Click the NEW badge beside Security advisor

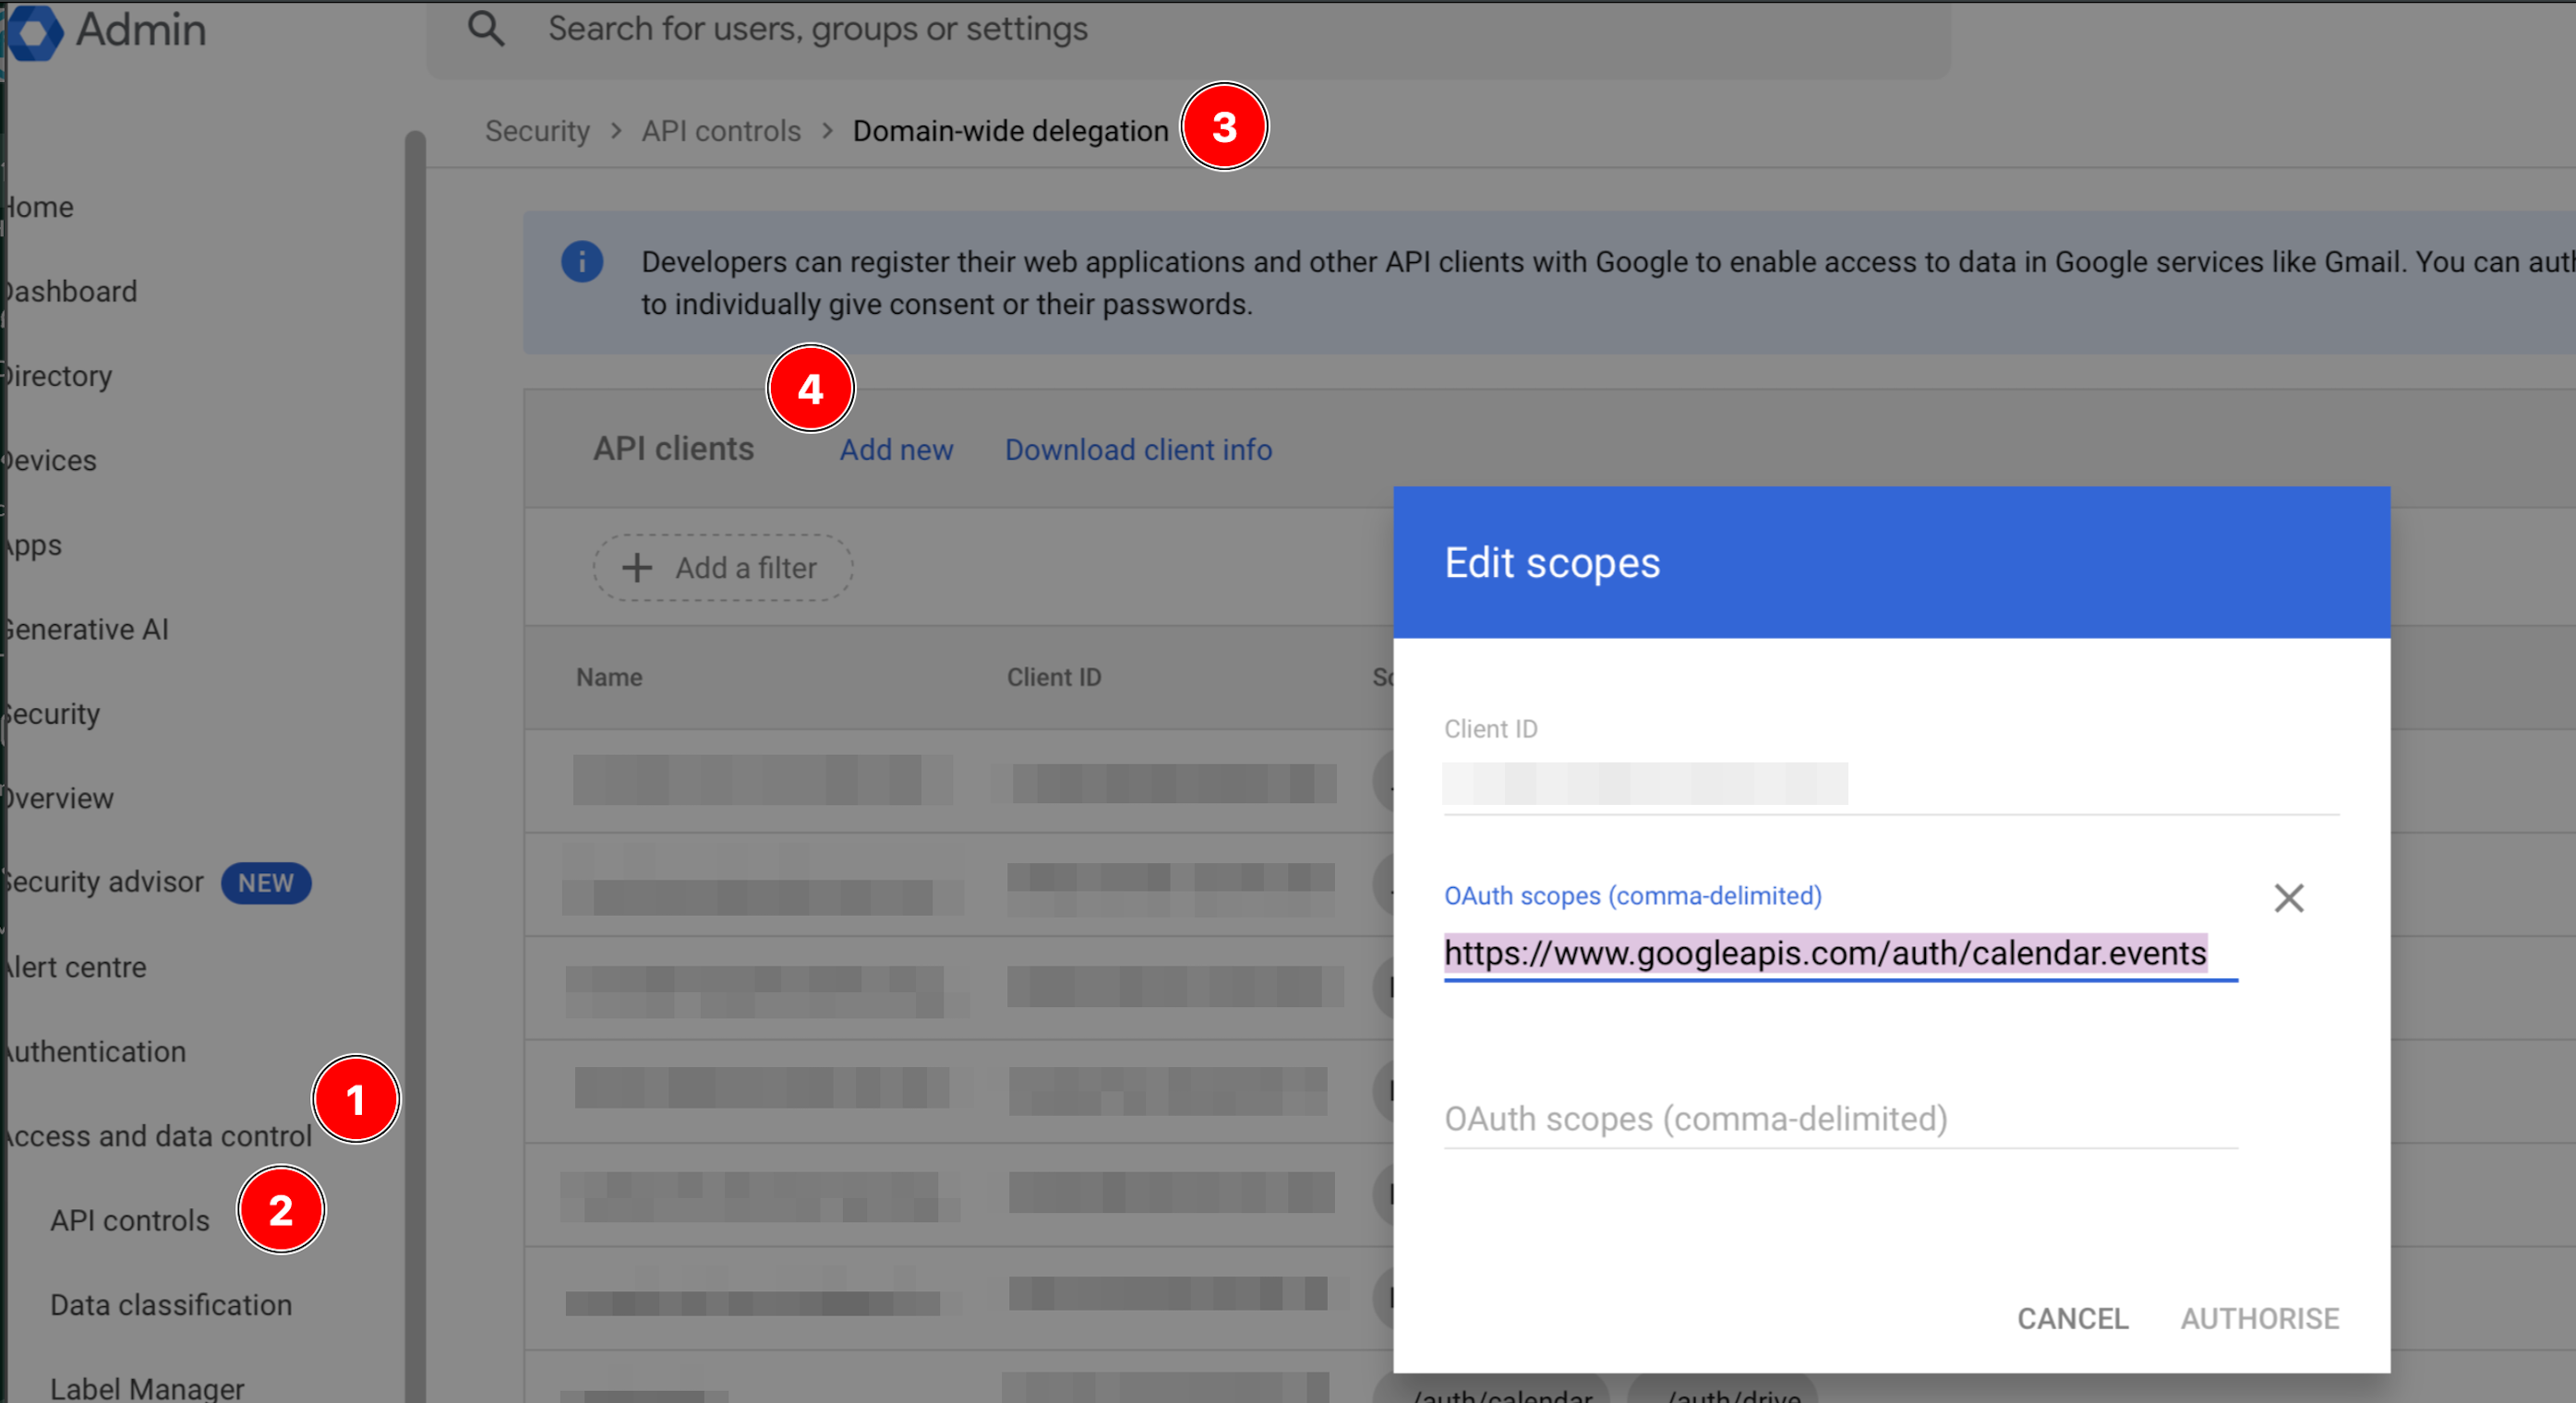click(266, 883)
